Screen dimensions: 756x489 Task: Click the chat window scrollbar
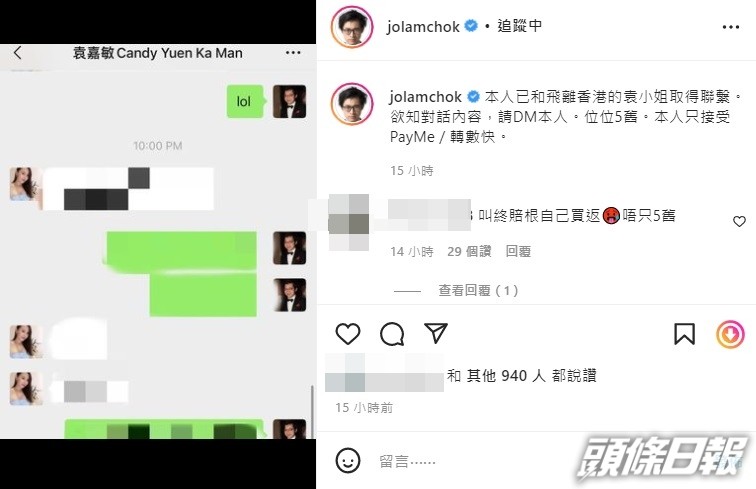(x=312, y=410)
